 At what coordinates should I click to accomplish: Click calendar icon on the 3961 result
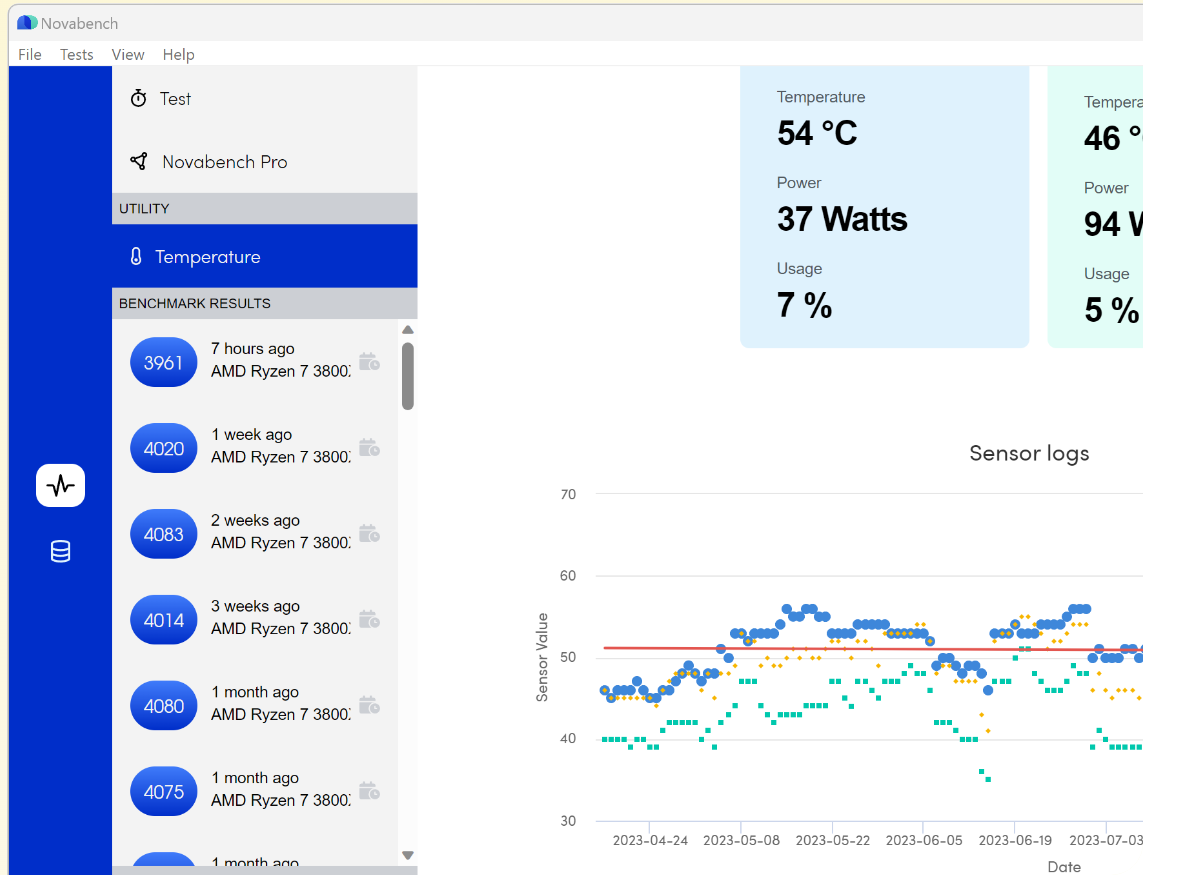click(x=369, y=362)
